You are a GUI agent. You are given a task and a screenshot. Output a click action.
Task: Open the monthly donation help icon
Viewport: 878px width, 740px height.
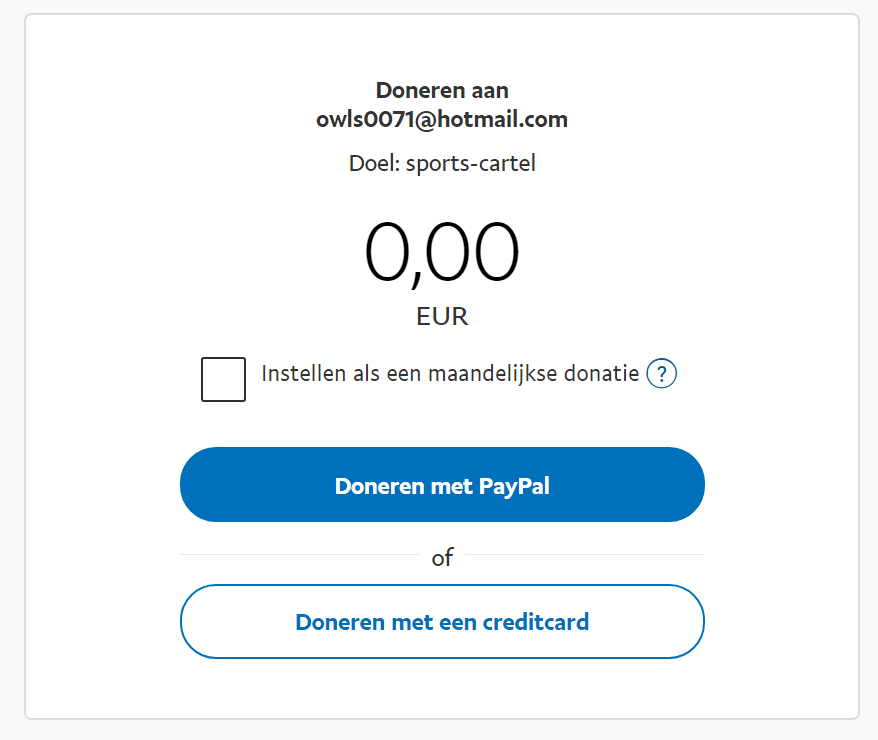(662, 374)
